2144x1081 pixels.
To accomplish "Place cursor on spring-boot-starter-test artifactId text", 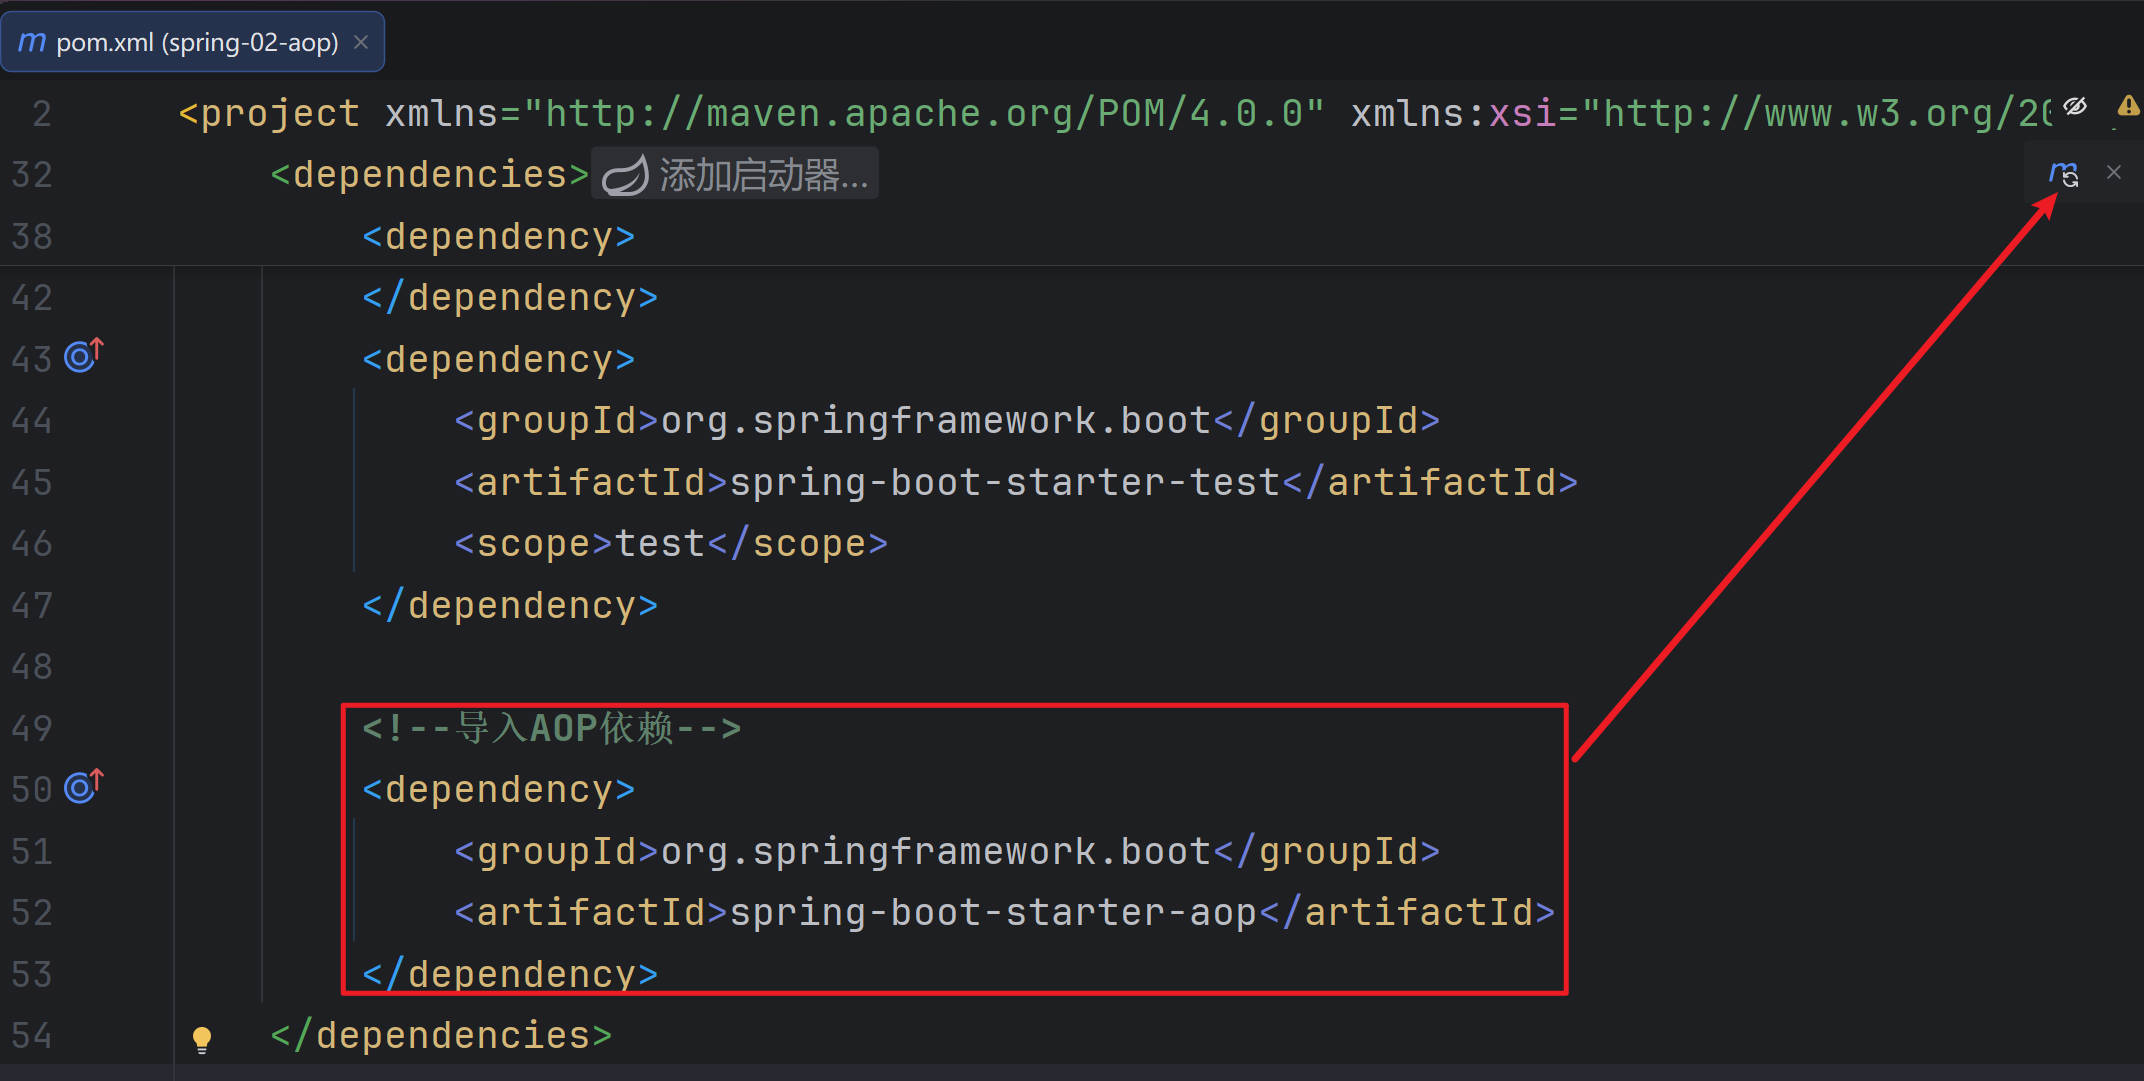I will pos(1004,483).
